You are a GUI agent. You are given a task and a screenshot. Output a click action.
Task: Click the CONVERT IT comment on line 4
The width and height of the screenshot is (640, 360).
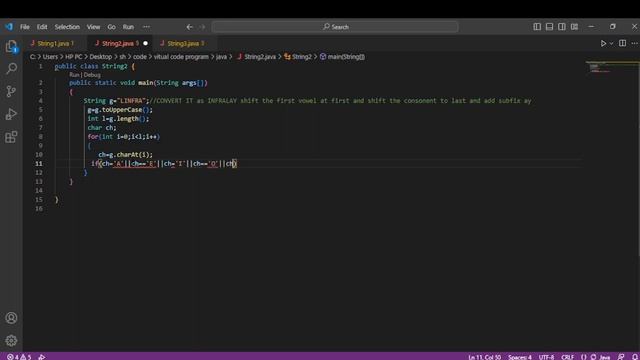[340, 101]
